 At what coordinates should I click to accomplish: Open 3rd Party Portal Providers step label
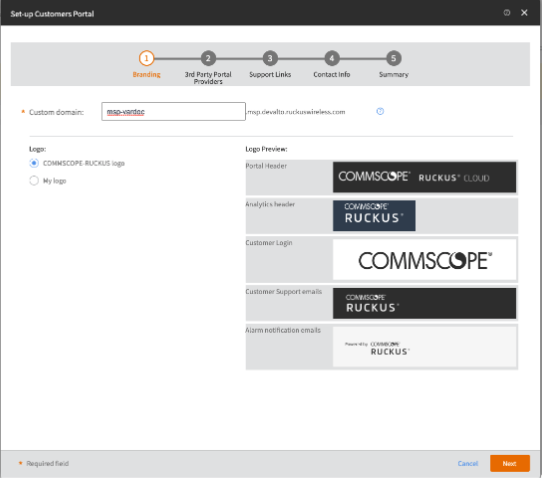tap(208, 78)
